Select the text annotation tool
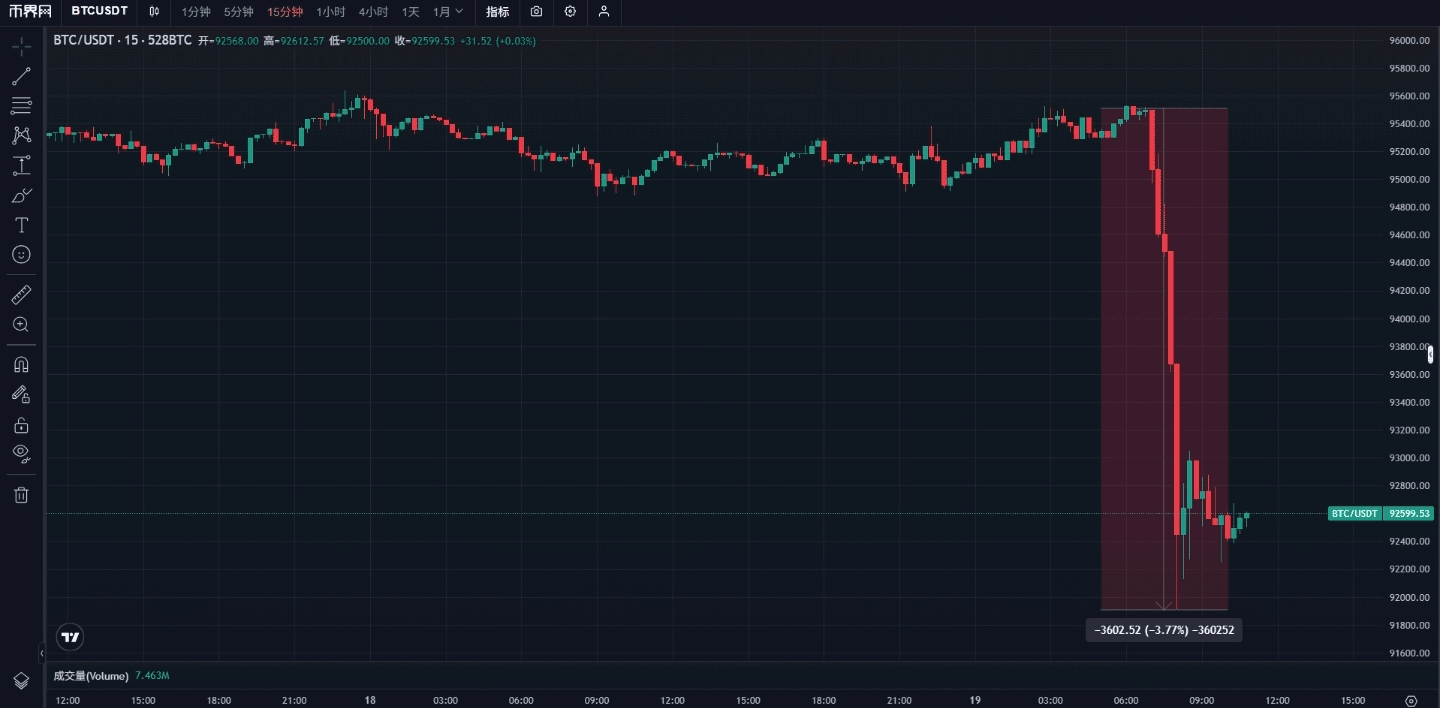1440x708 pixels. point(21,225)
